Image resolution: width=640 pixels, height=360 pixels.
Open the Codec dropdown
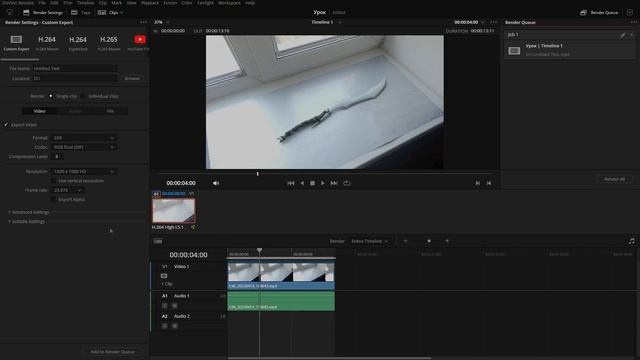pos(83,147)
